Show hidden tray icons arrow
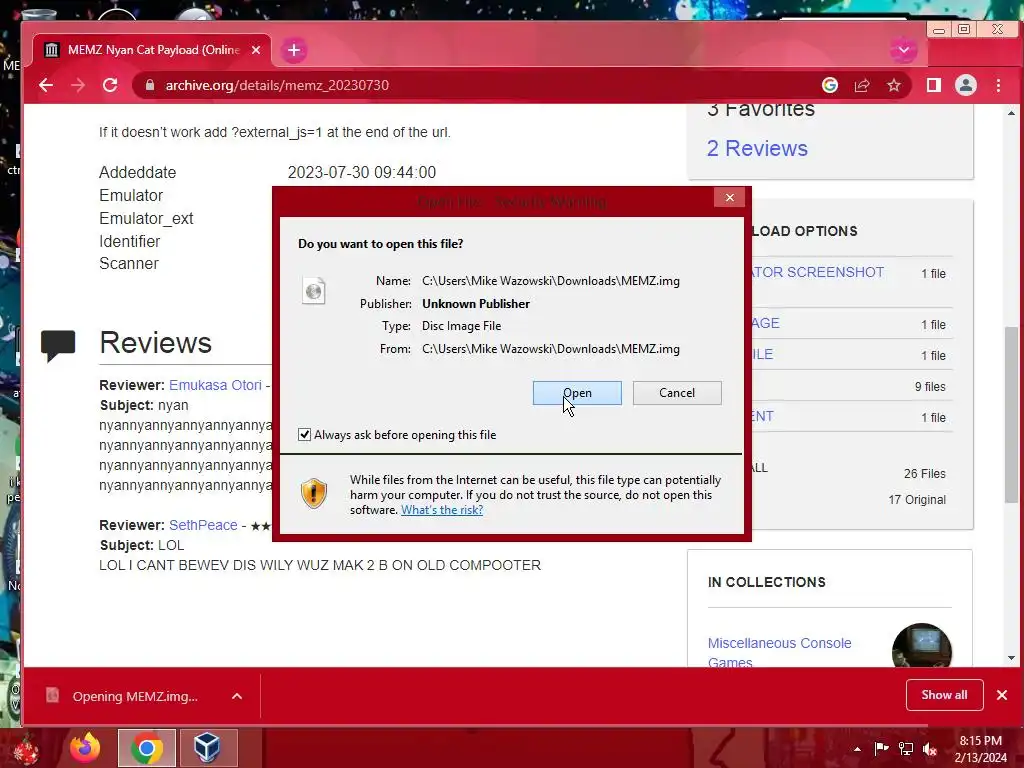The image size is (1024, 768). coord(857,749)
